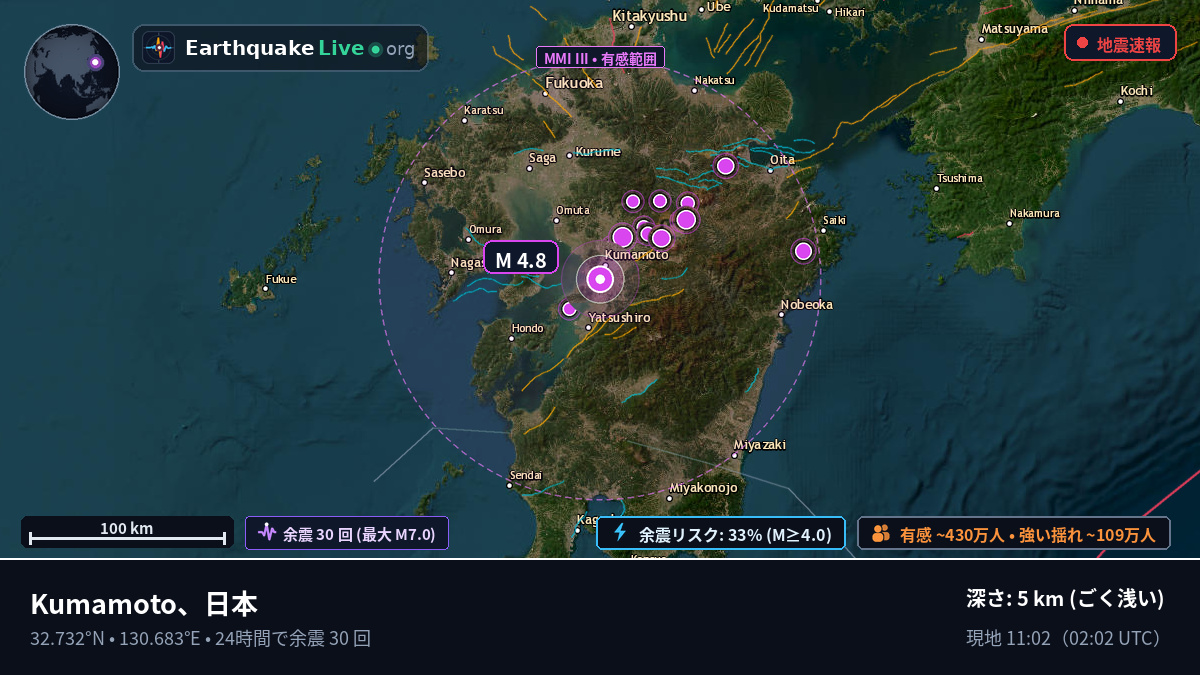1200x675 pixels.
Task: Click the 有感 ~430万人 population text
Action: pos(951,535)
